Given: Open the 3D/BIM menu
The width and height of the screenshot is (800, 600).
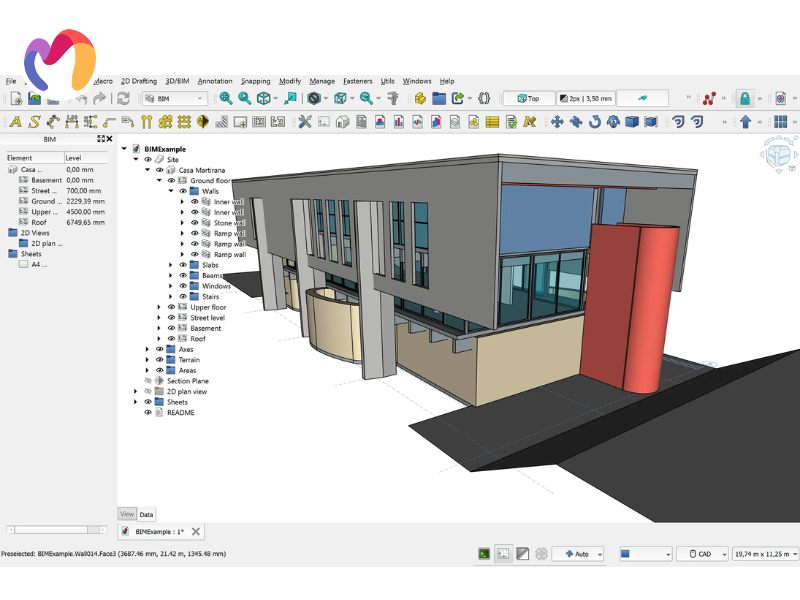Looking at the screenshot, I should pos(176,81).
